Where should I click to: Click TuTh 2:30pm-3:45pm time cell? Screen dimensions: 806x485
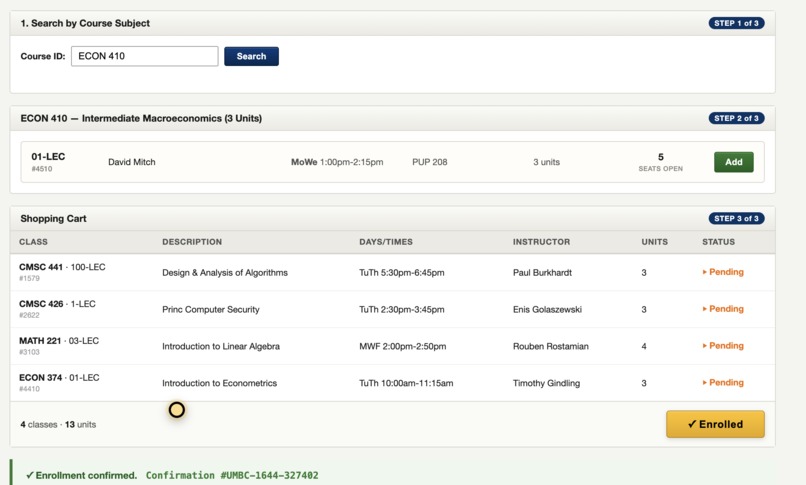[402, 309]
